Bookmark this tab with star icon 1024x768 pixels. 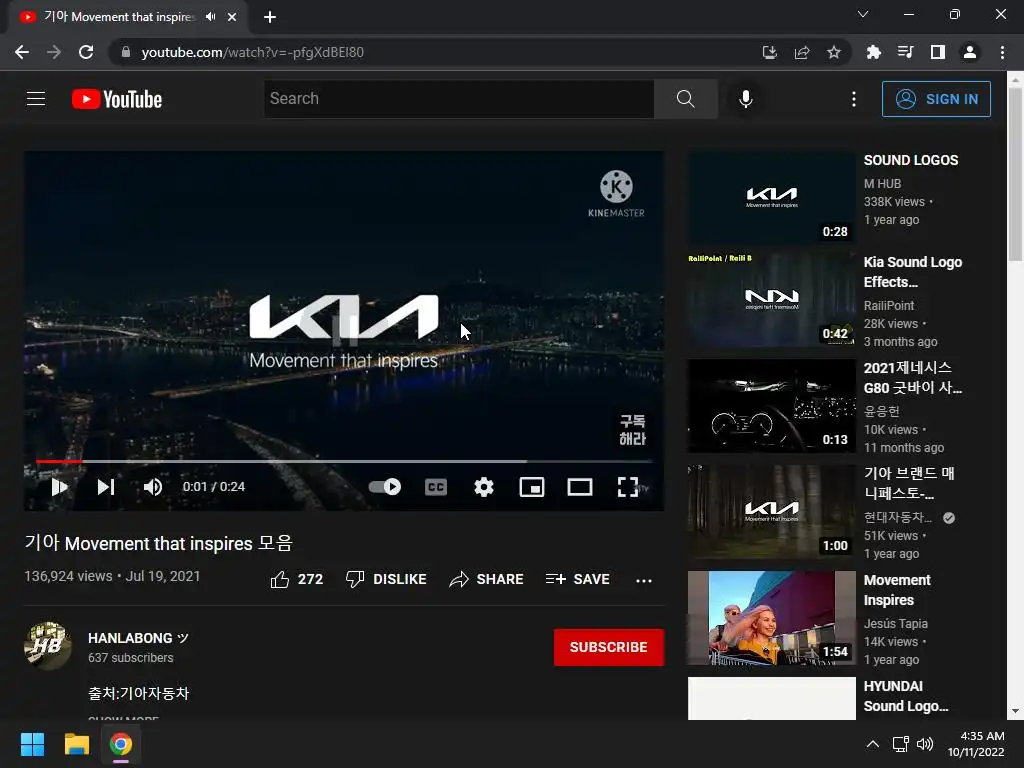834,52
